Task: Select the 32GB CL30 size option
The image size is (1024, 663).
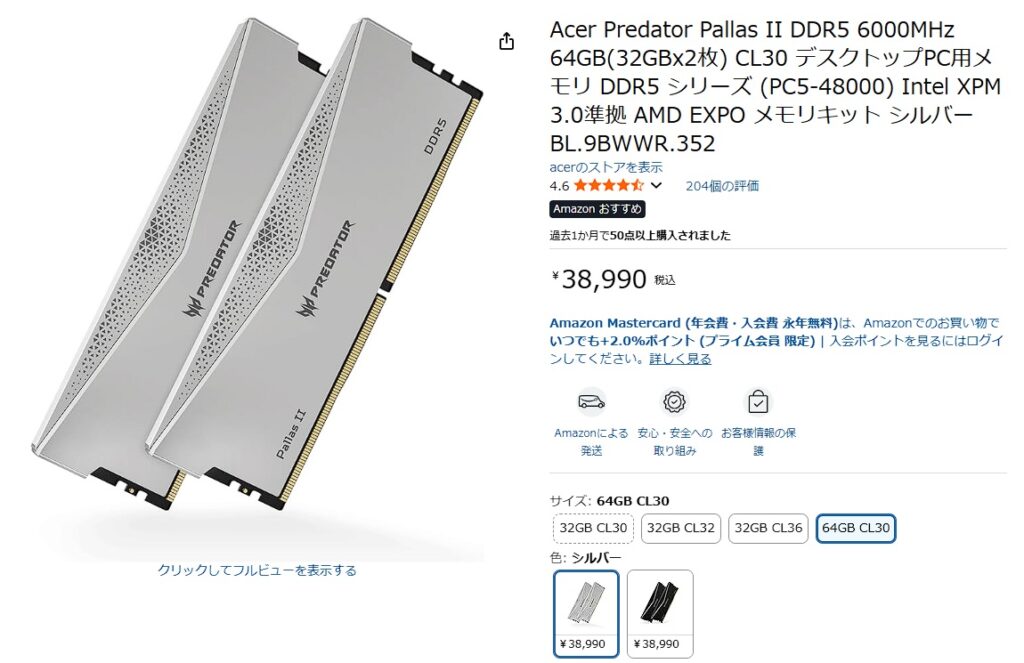Action: click(x=593, y=528)
